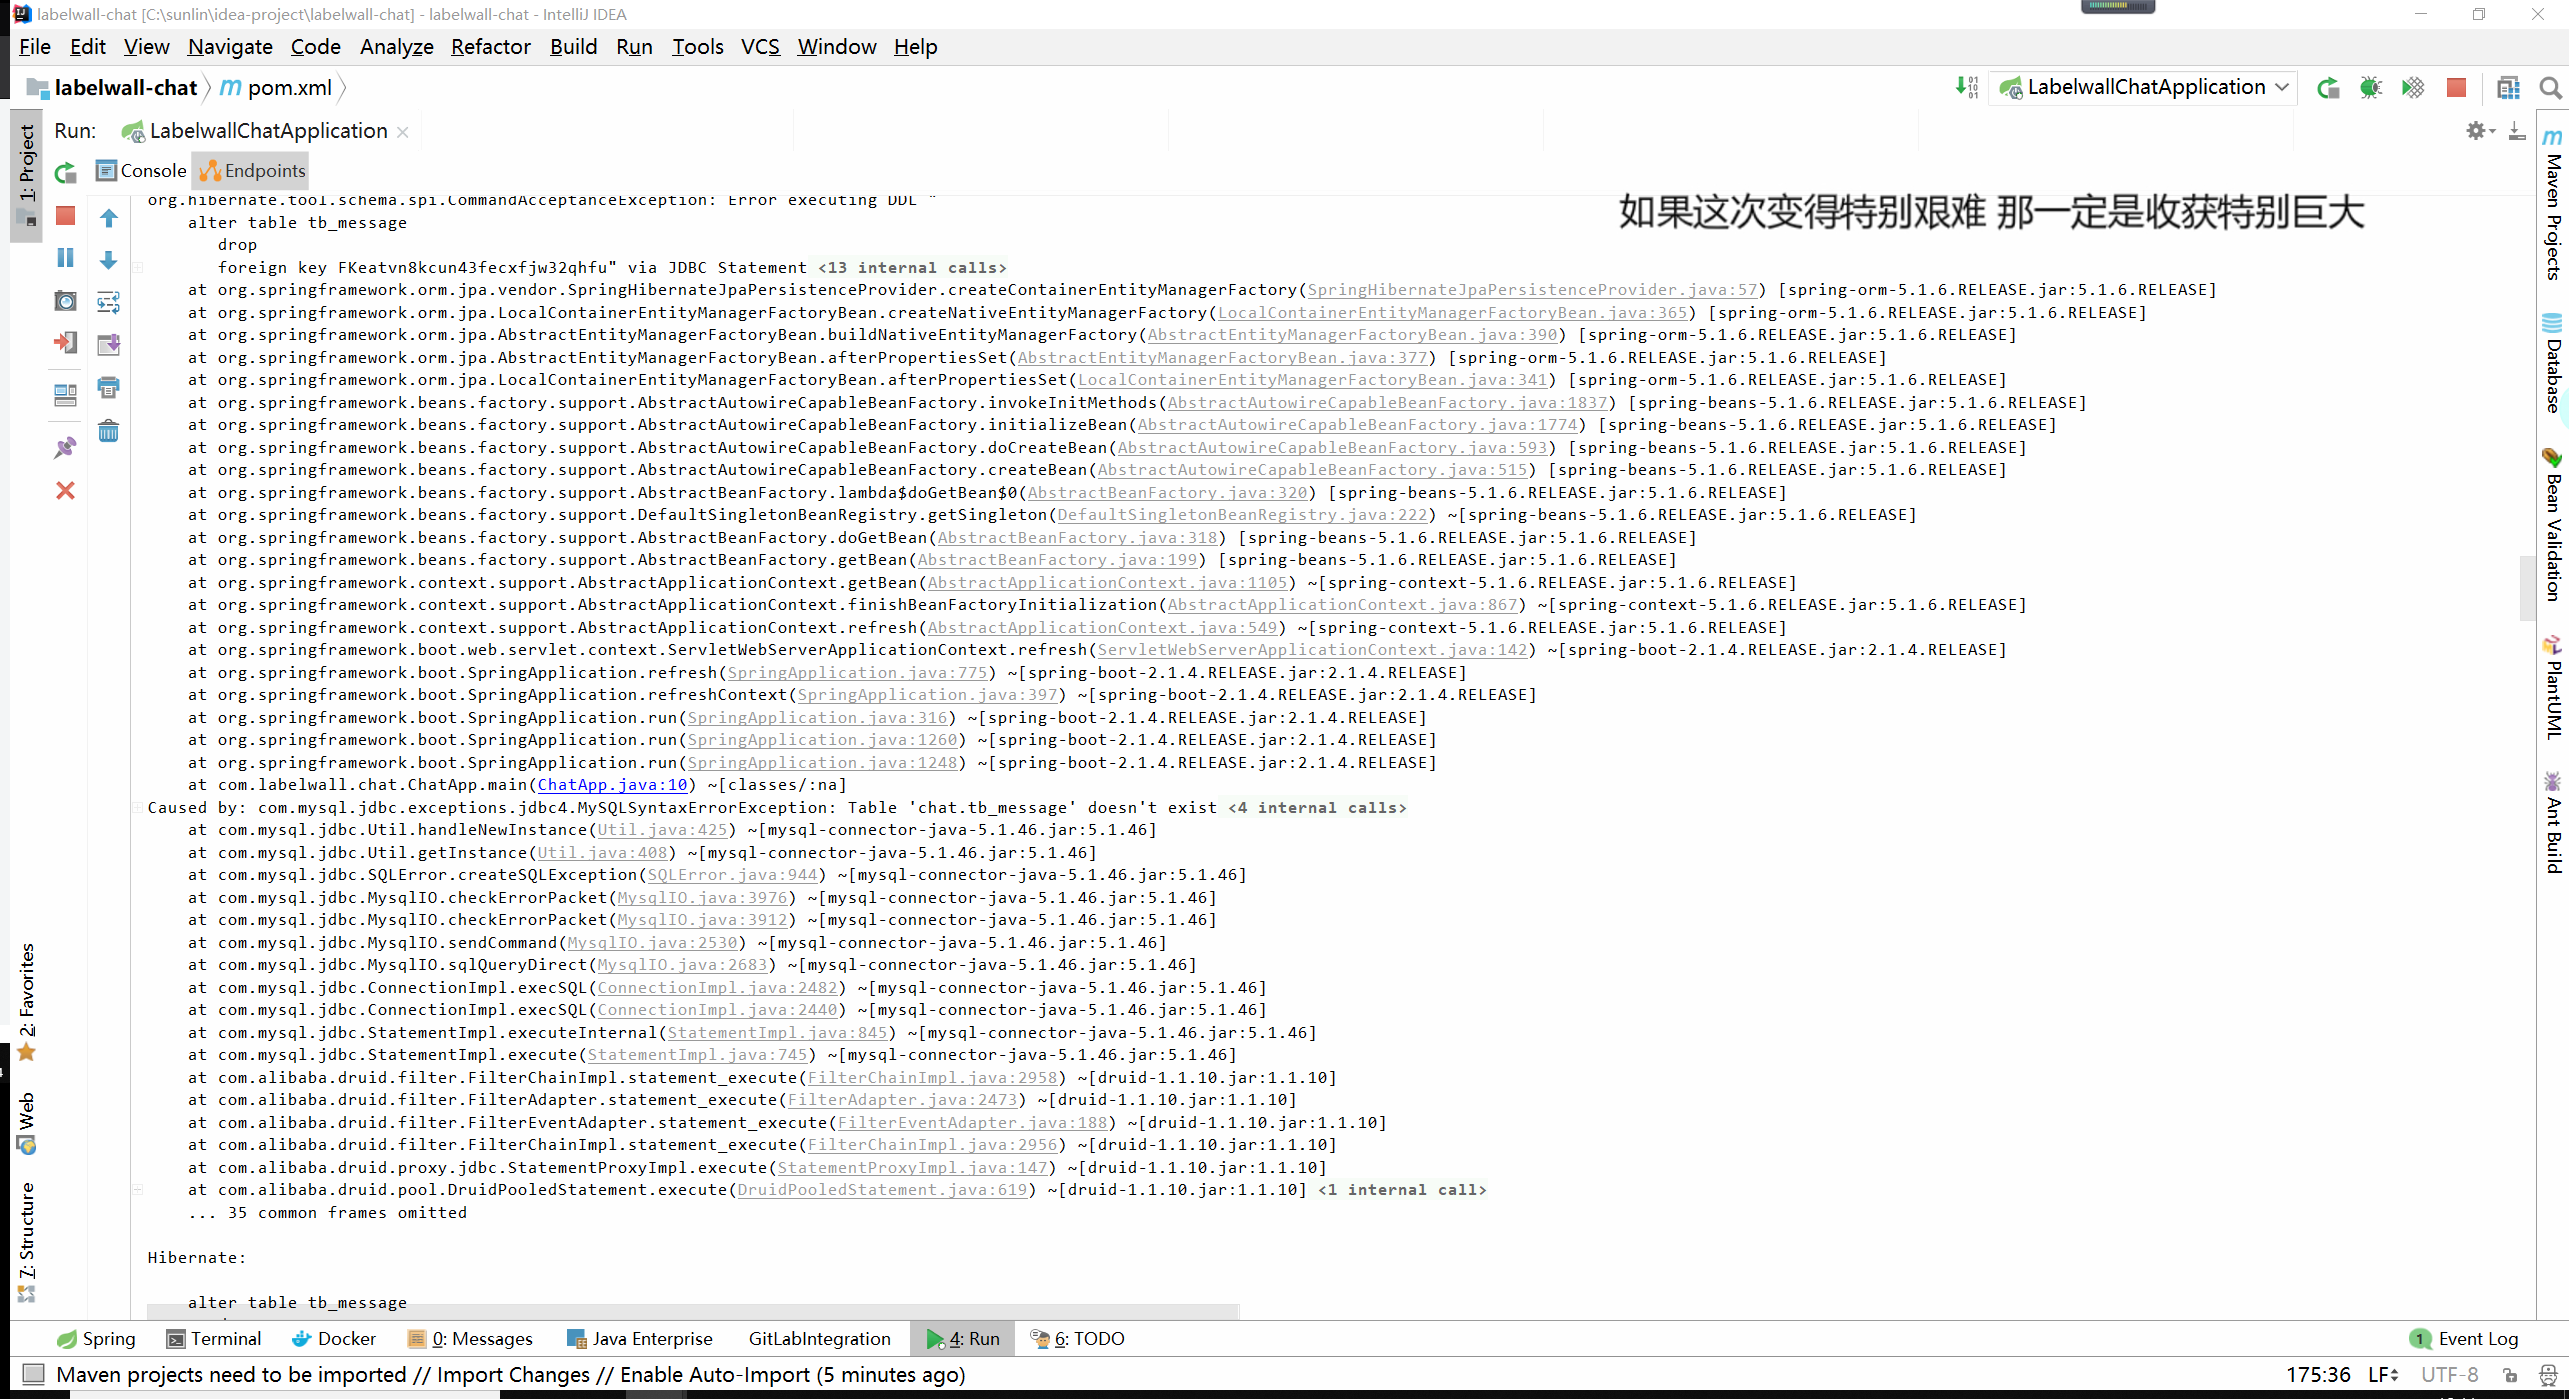Print console output with printer icon
This screenshot has width=2569, height=1399.
pos(108,387)
